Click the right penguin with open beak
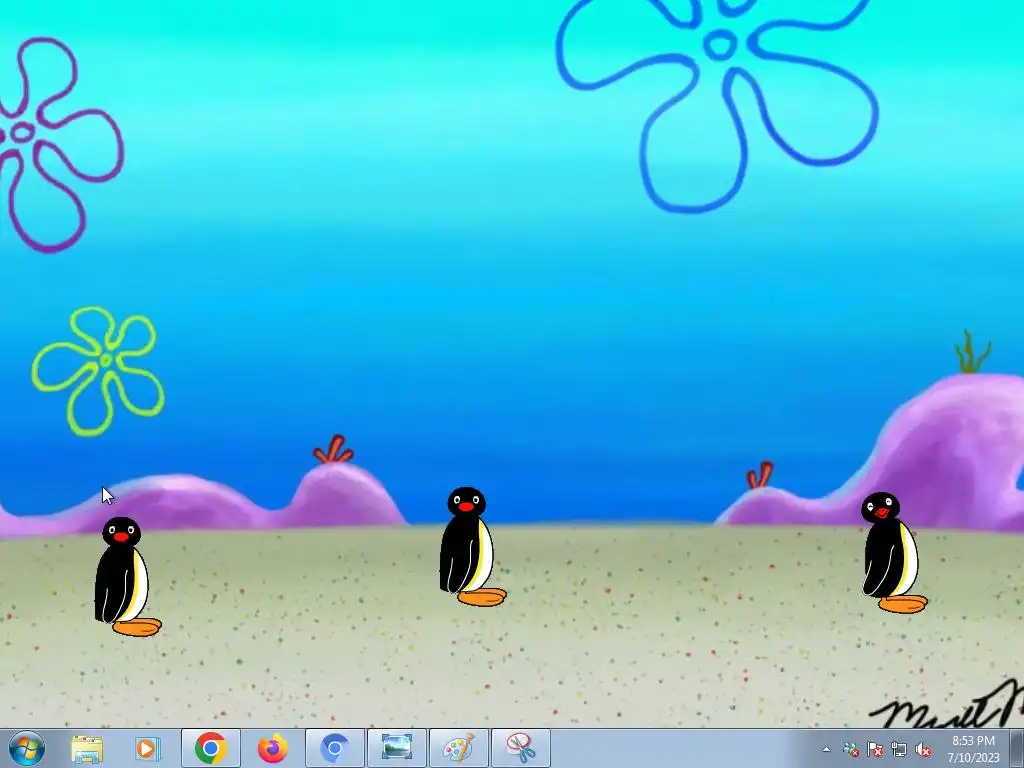The width and height of the screenshot is (1024, 768). click(x=893, y=552)
